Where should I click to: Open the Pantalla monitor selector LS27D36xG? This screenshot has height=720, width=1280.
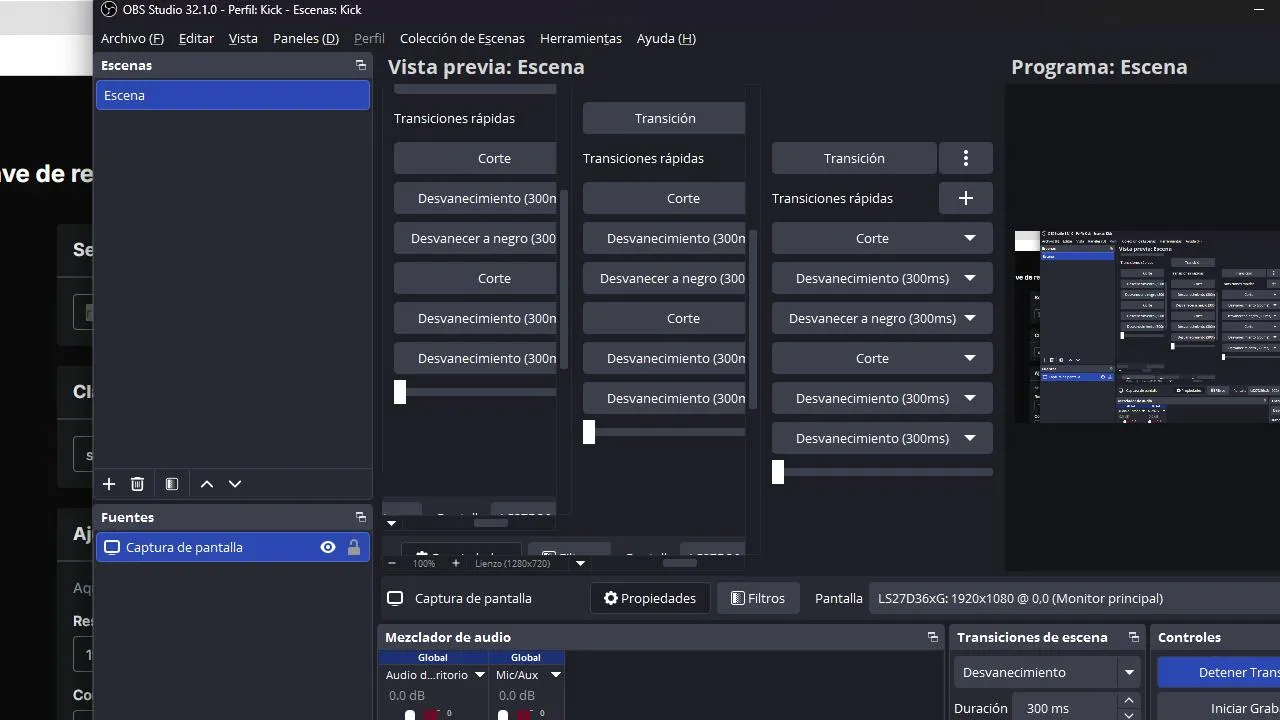[1074, 598]
